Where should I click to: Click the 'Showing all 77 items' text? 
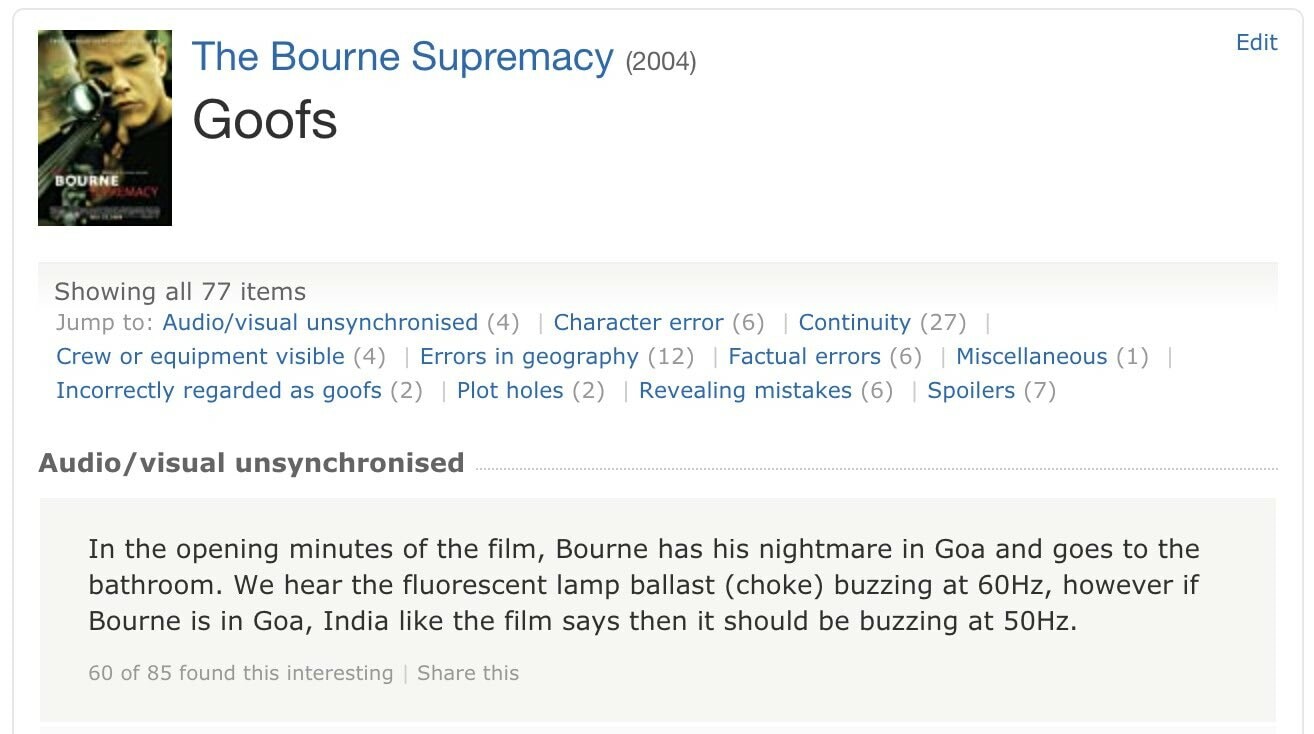180,292
